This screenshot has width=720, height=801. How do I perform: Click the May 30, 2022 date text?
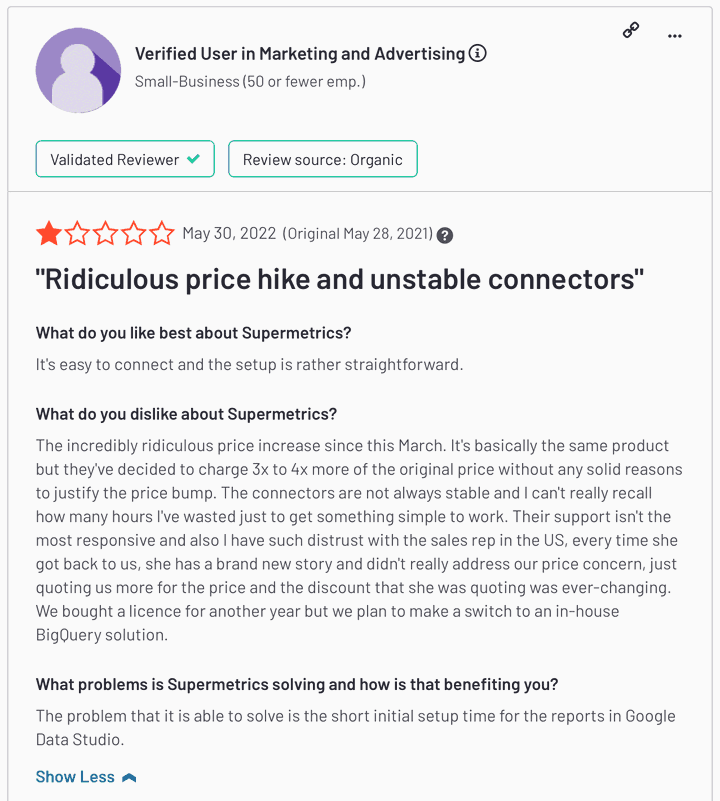click(x=227, y=235)
